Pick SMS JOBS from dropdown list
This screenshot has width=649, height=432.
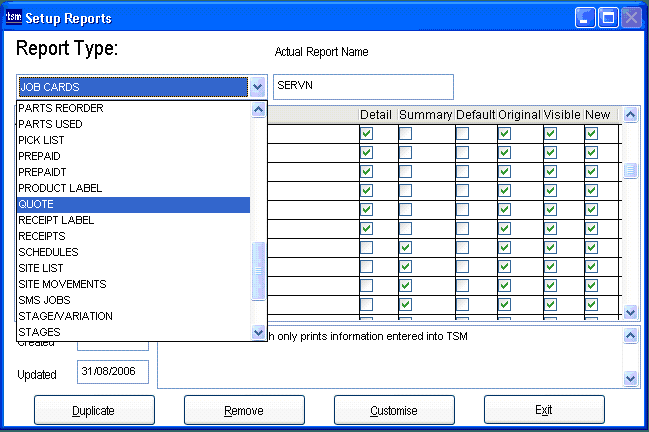click(133, 300)
